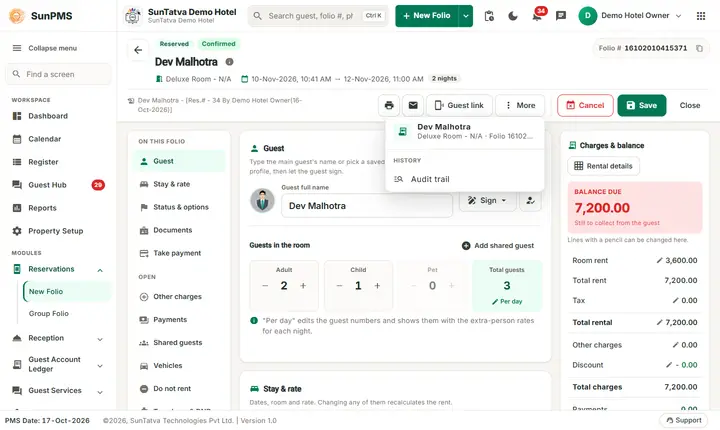Click Per day edit link
Viewport: 720px width, 430px height.
pyautogui.click(x=507, y=302)
